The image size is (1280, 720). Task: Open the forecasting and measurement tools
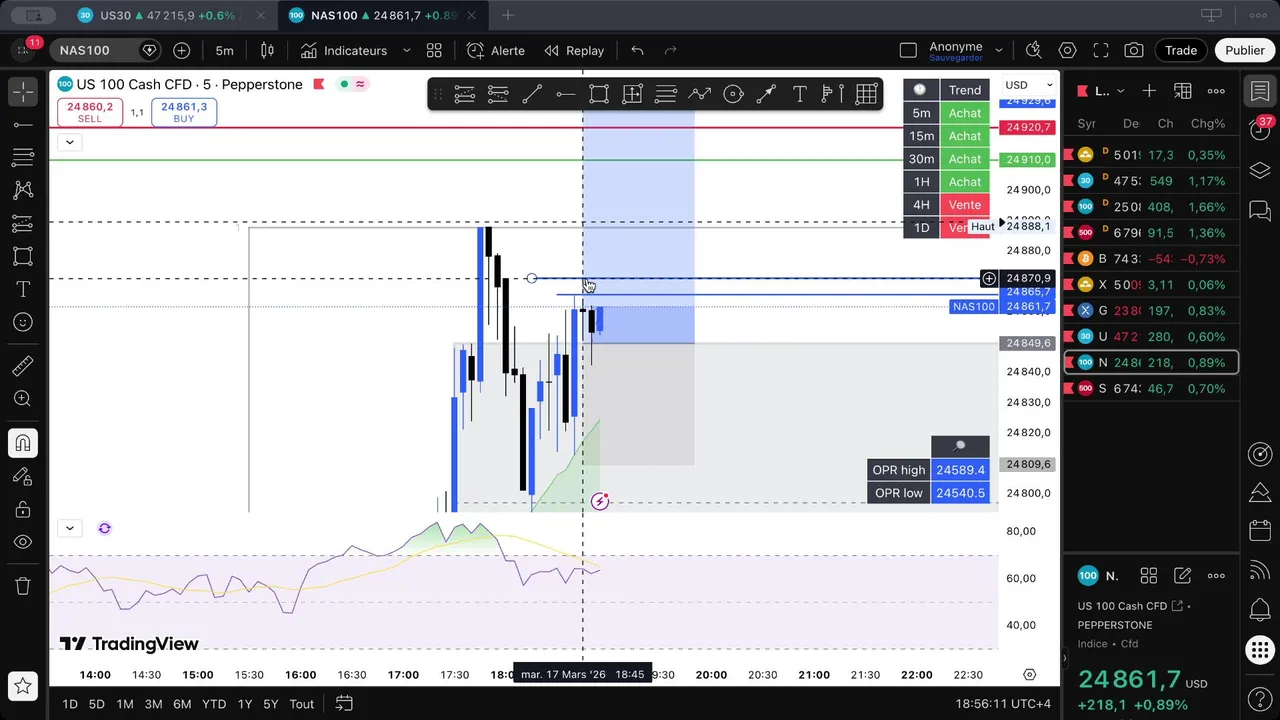(23, 223)
